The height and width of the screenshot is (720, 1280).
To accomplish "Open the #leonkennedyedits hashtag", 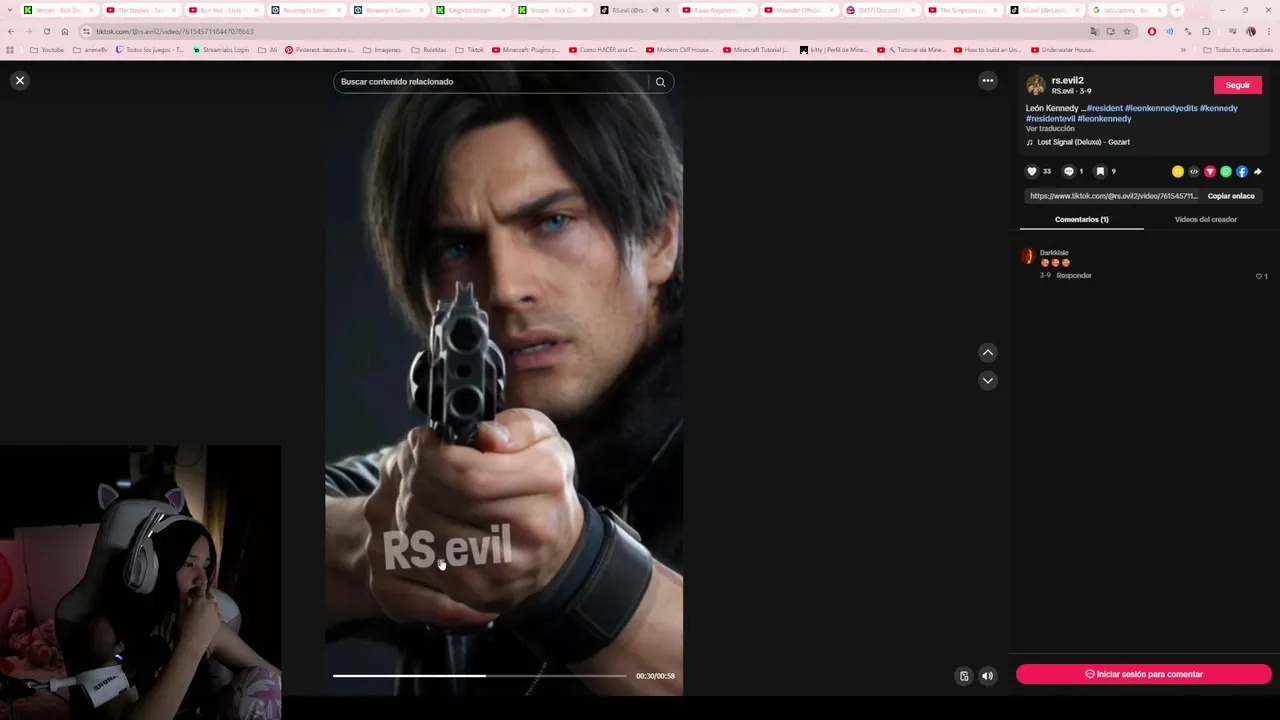I will pos(1161,108).
